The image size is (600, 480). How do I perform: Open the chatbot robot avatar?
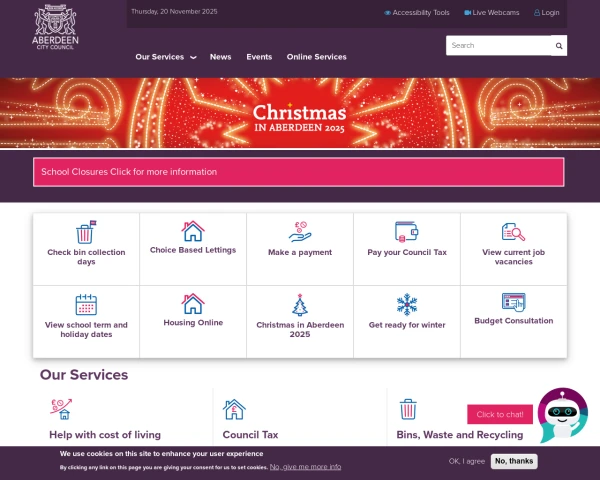tap(562, 415)
